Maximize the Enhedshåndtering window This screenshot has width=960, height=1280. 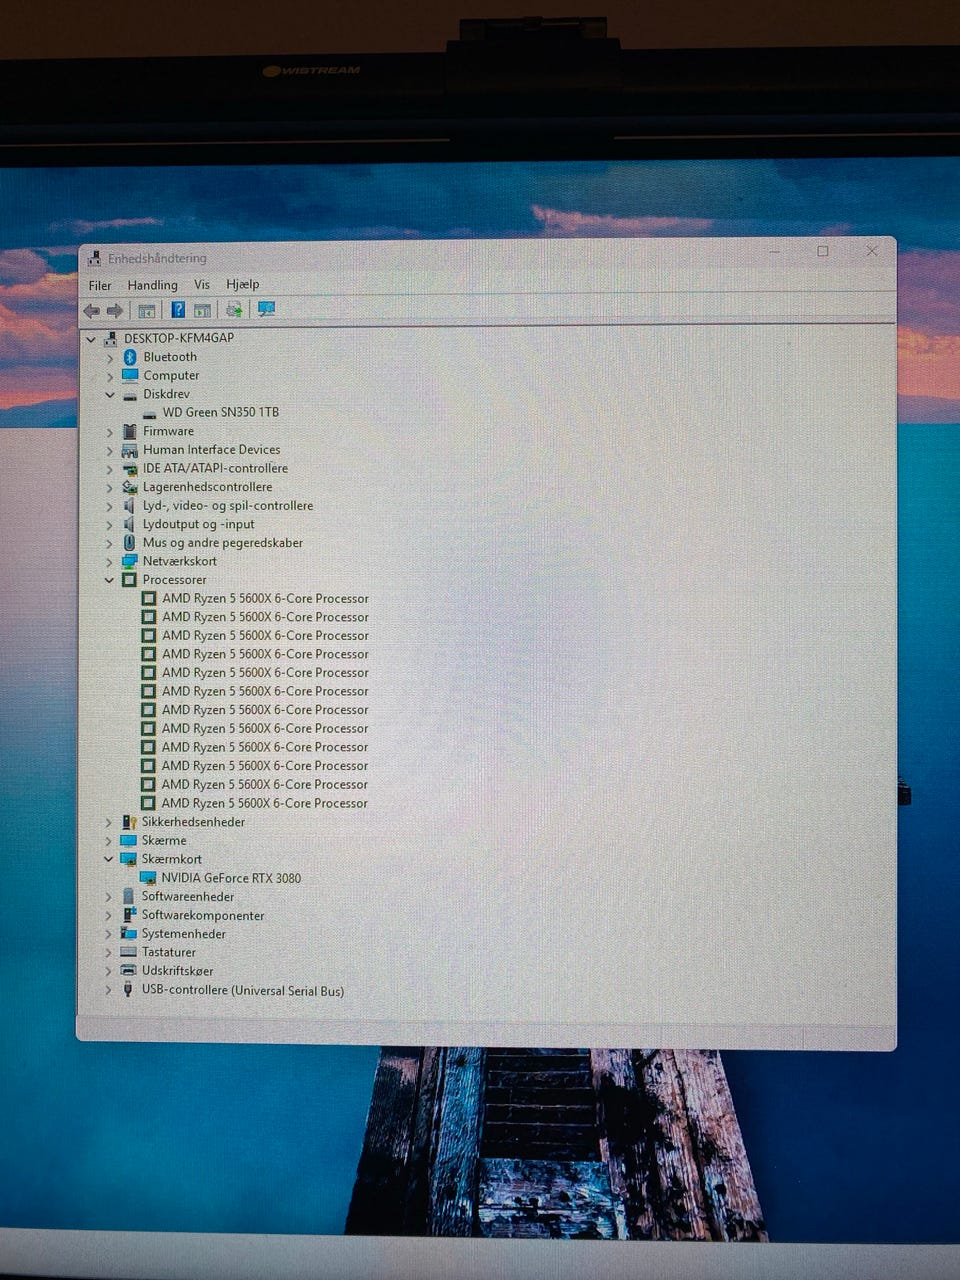point(823,251)
